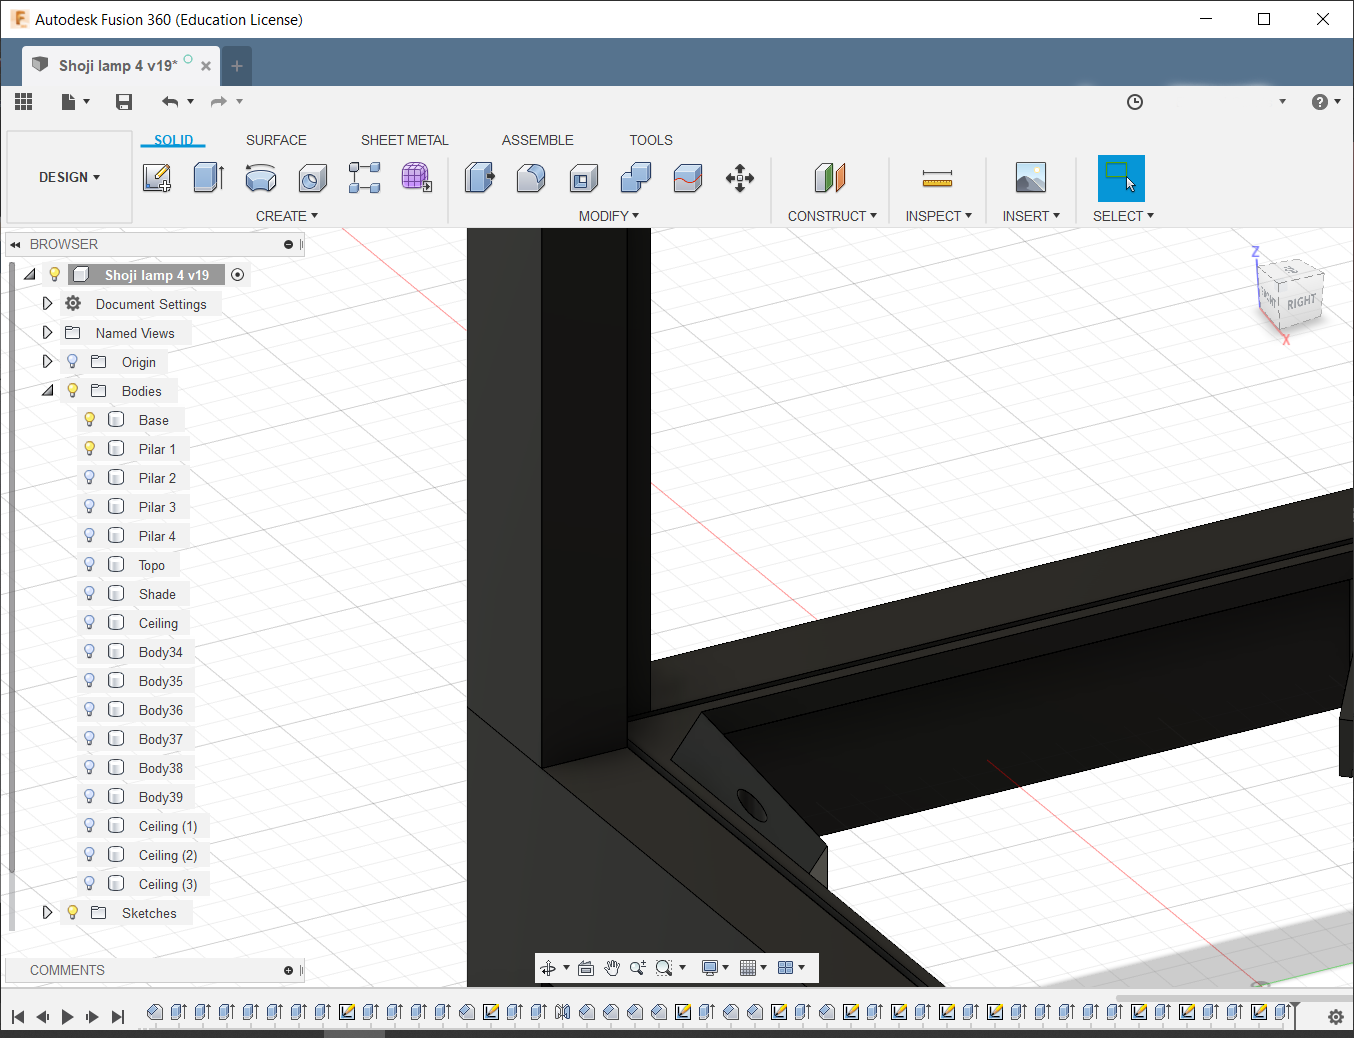The image size is (1354, 1038).
Task: Select the Offset Plane construct tool
Action: click(830, 178)
